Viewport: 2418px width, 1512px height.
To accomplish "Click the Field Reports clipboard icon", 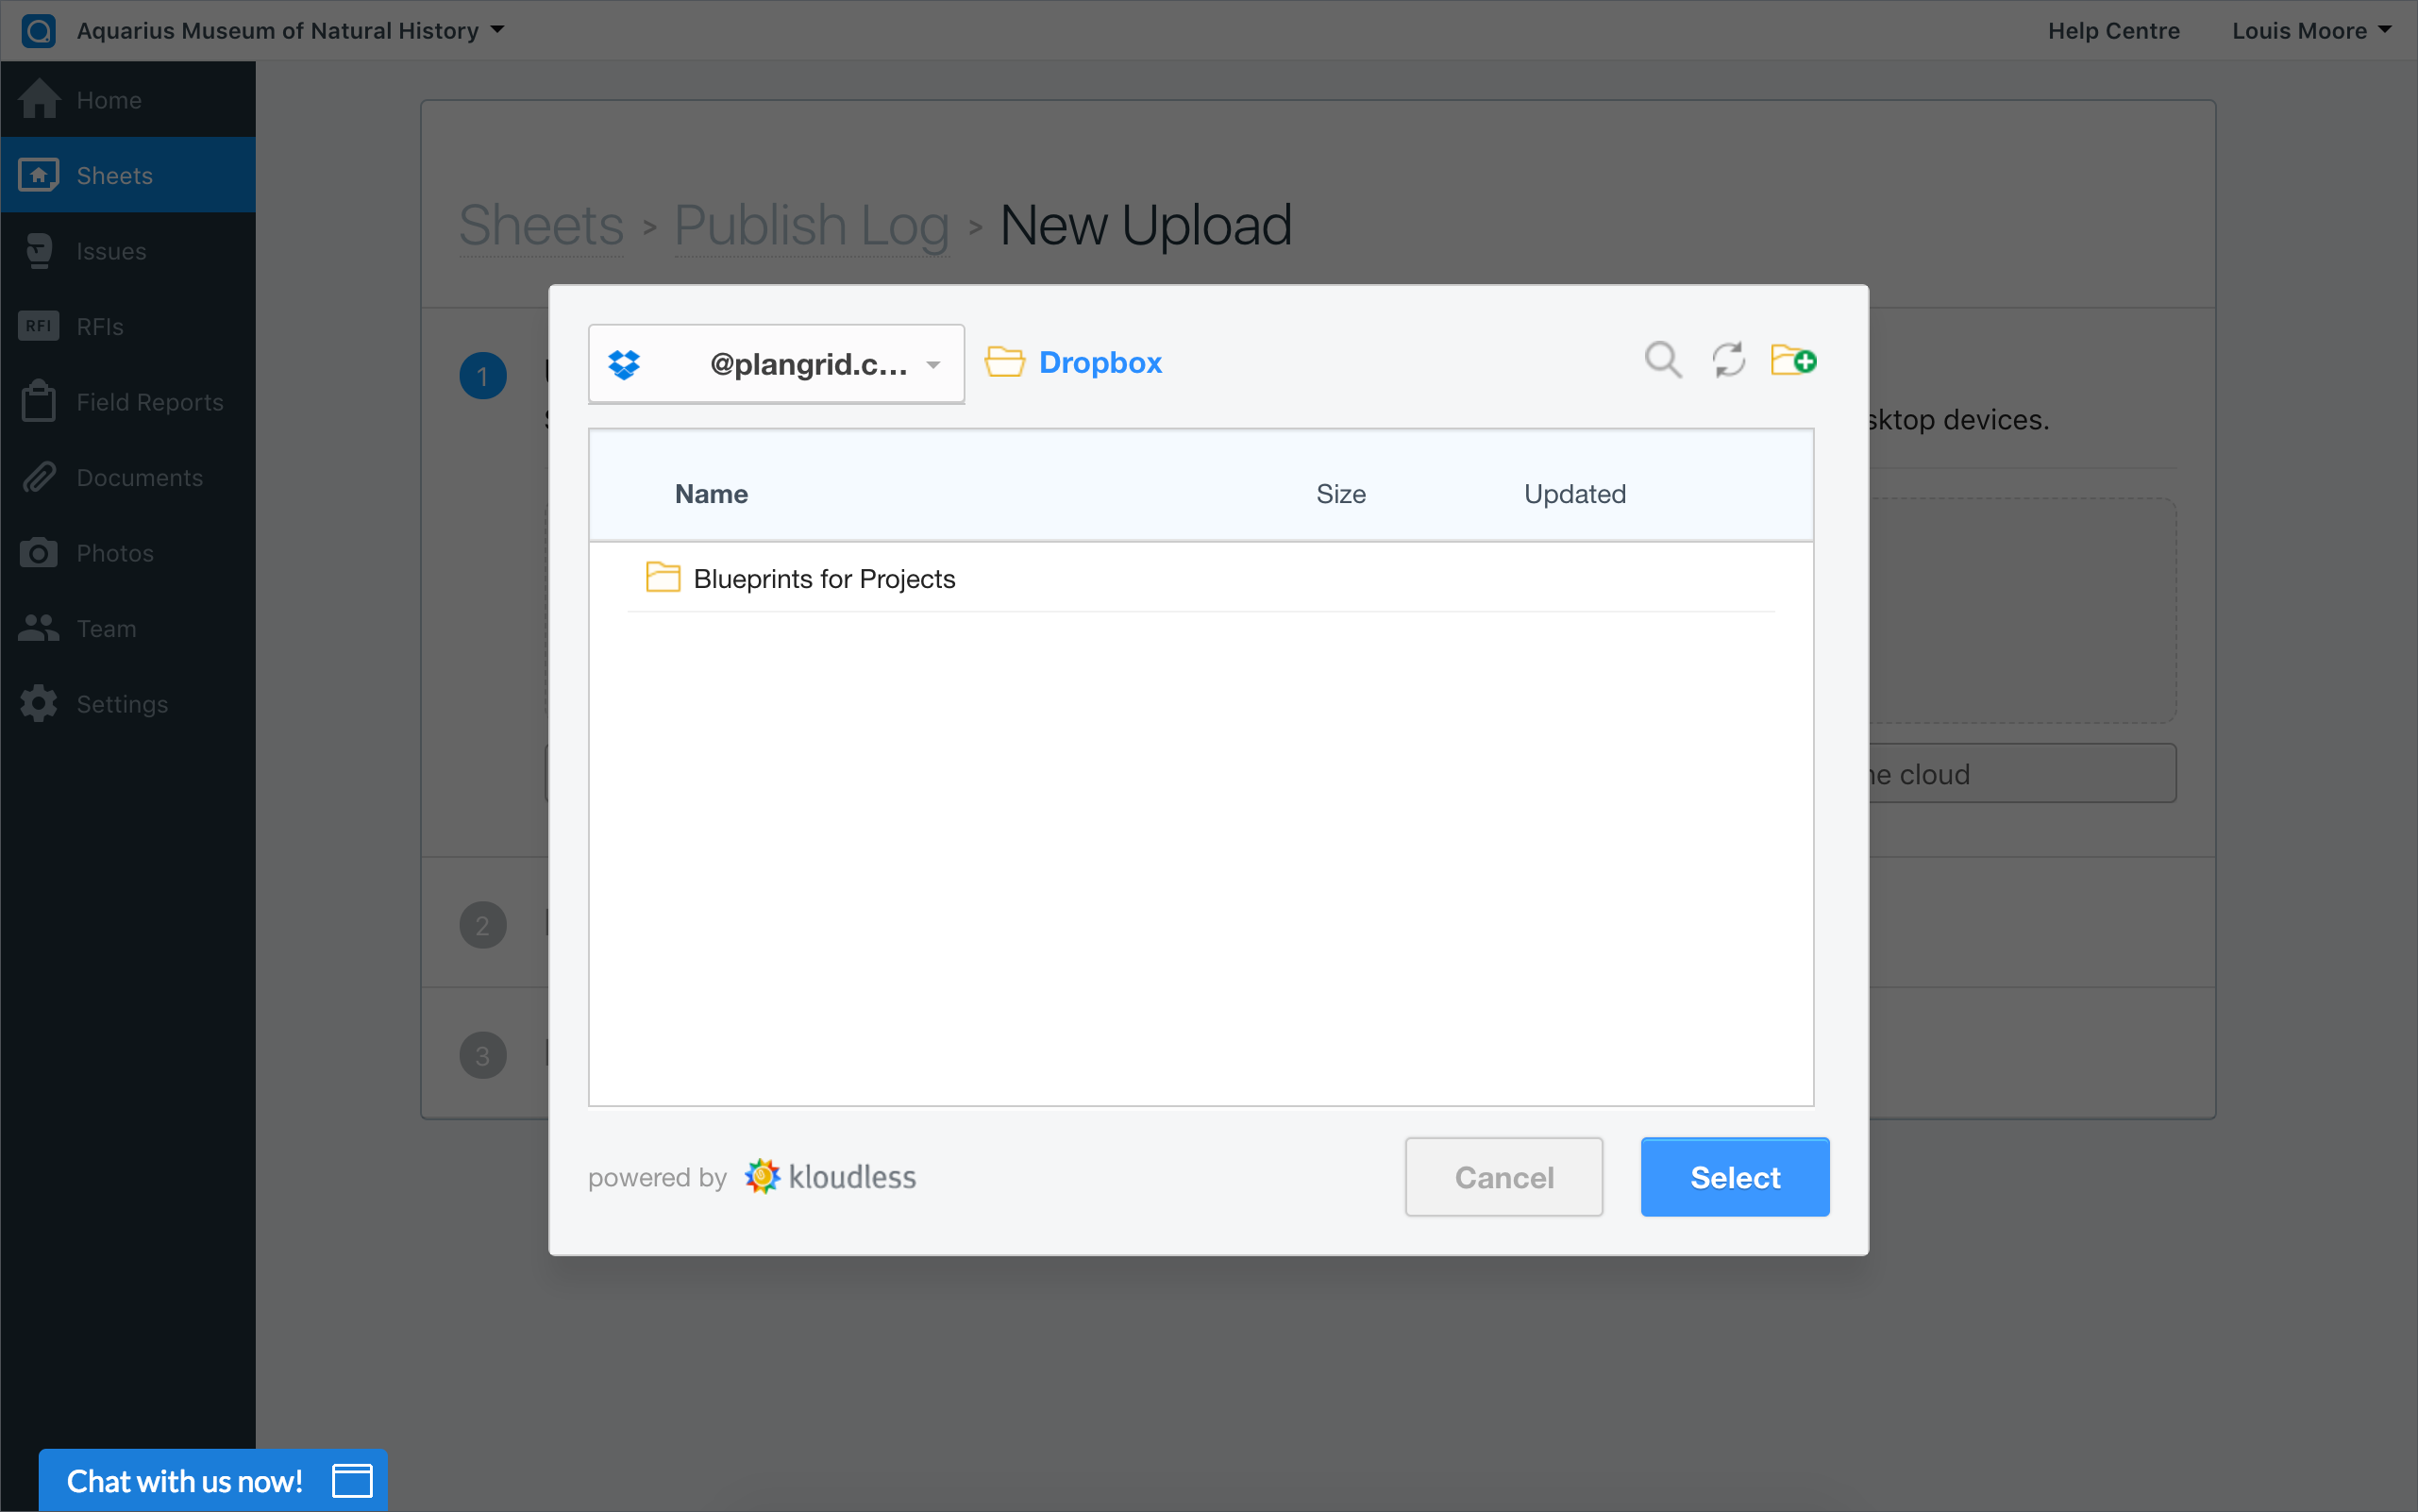I will pos(39,402).
